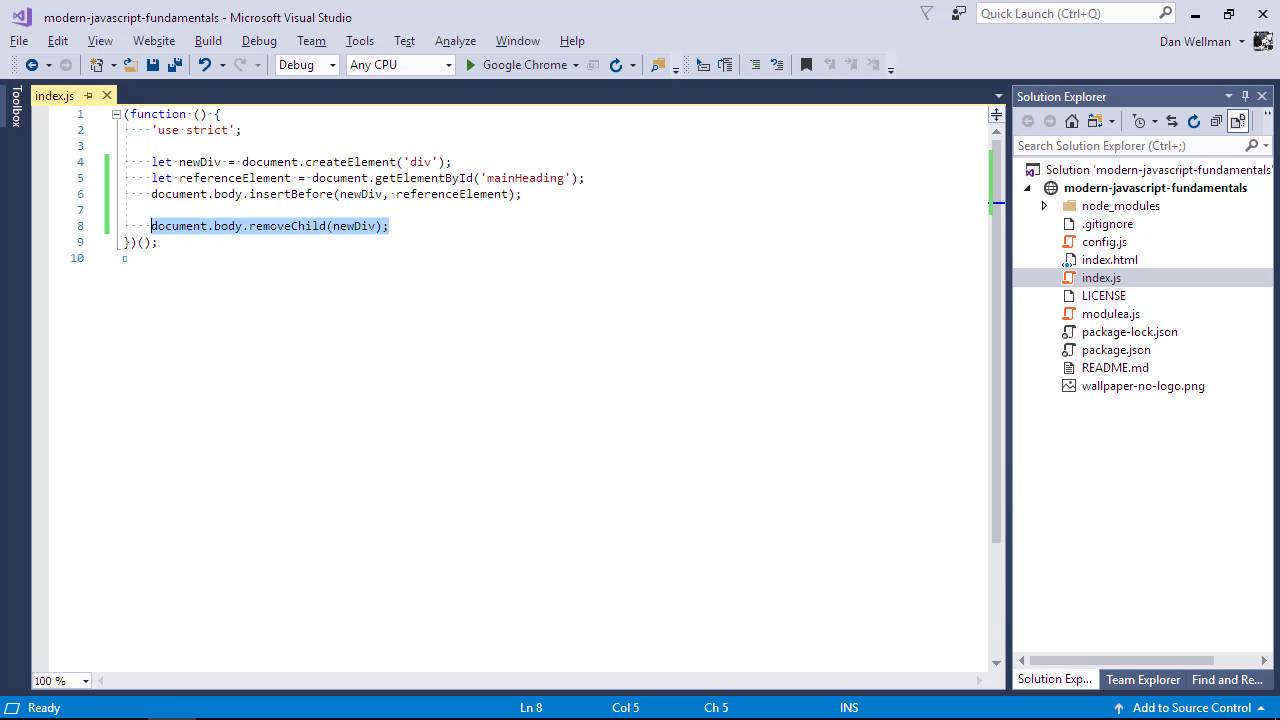Image resolution: width=1280 pixels, height=720 pixels.
Task: Open the Edit menu
Action: [x=58, y=41]
